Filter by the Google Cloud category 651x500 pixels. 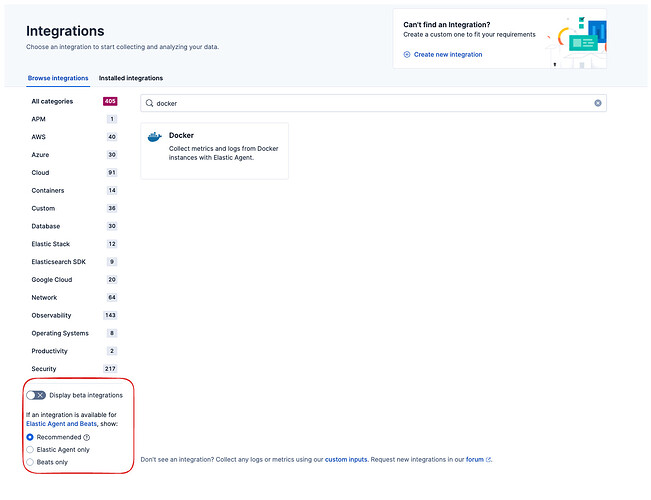74,280
